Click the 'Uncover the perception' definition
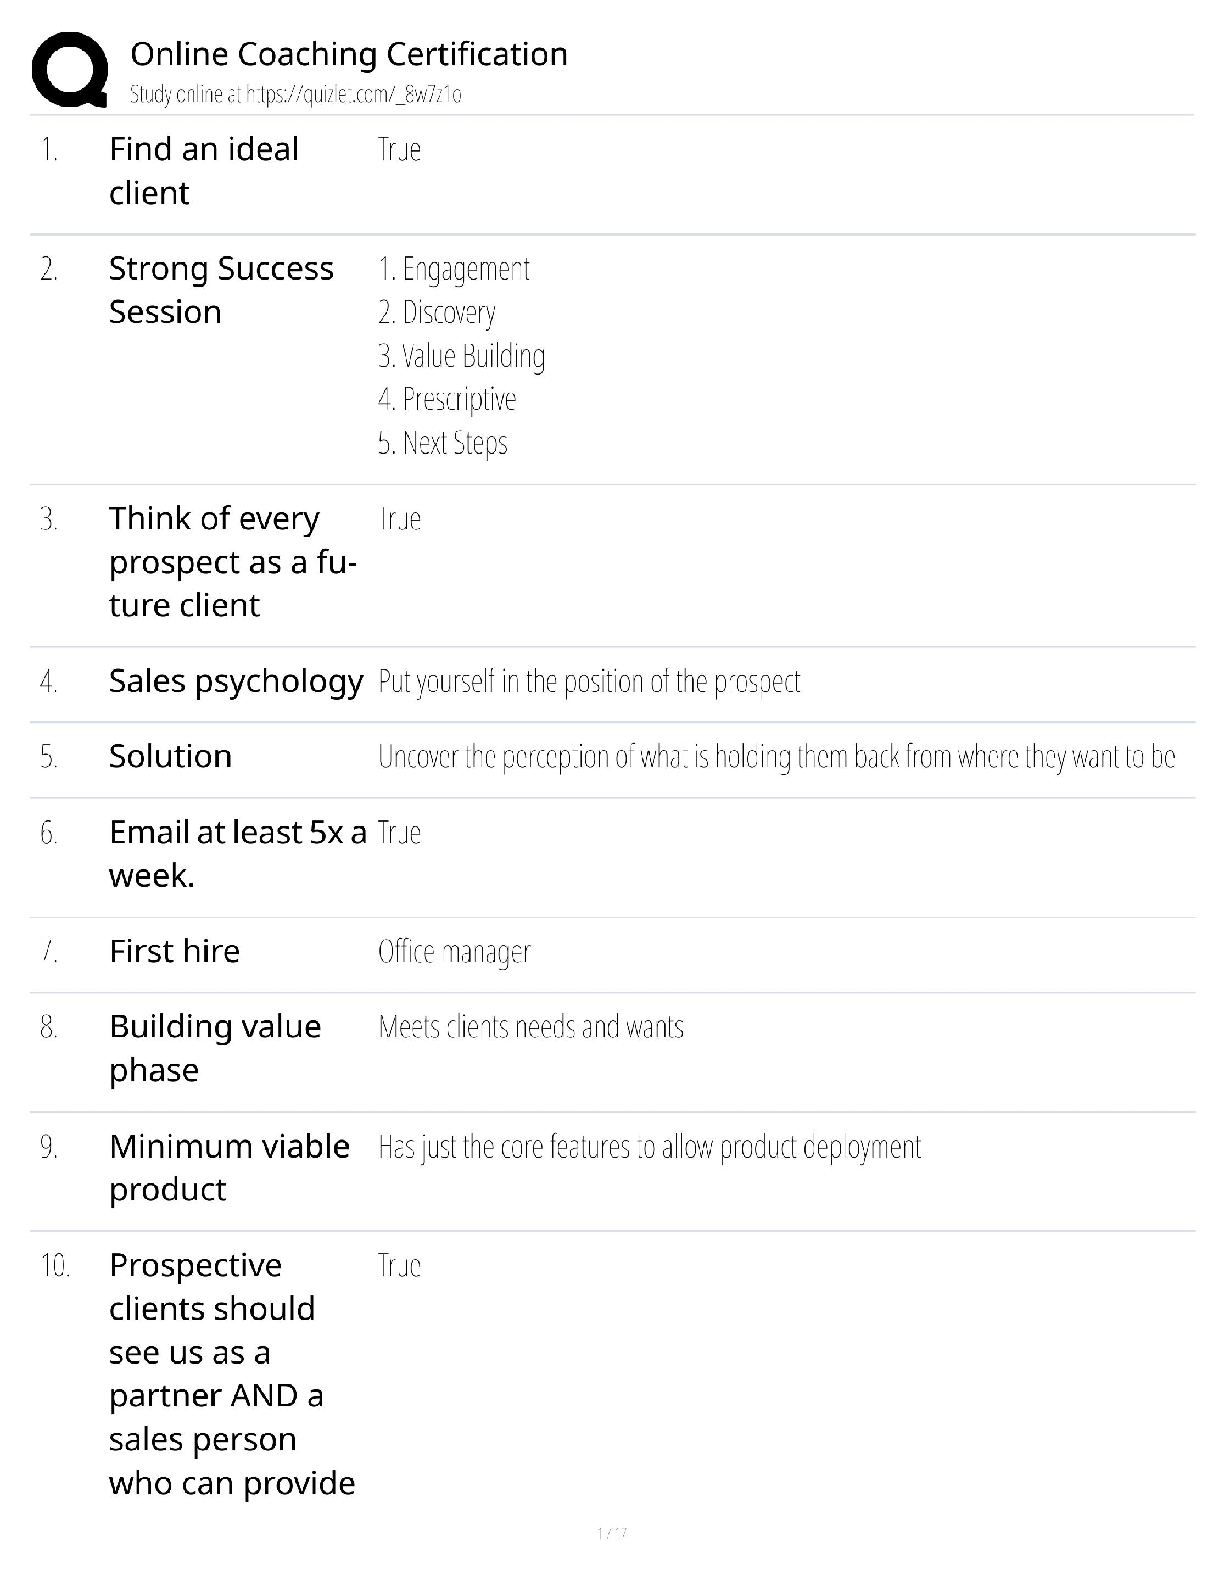Image resolution: width=1224 pixels, height=1584 pixels. pos(776,757)
